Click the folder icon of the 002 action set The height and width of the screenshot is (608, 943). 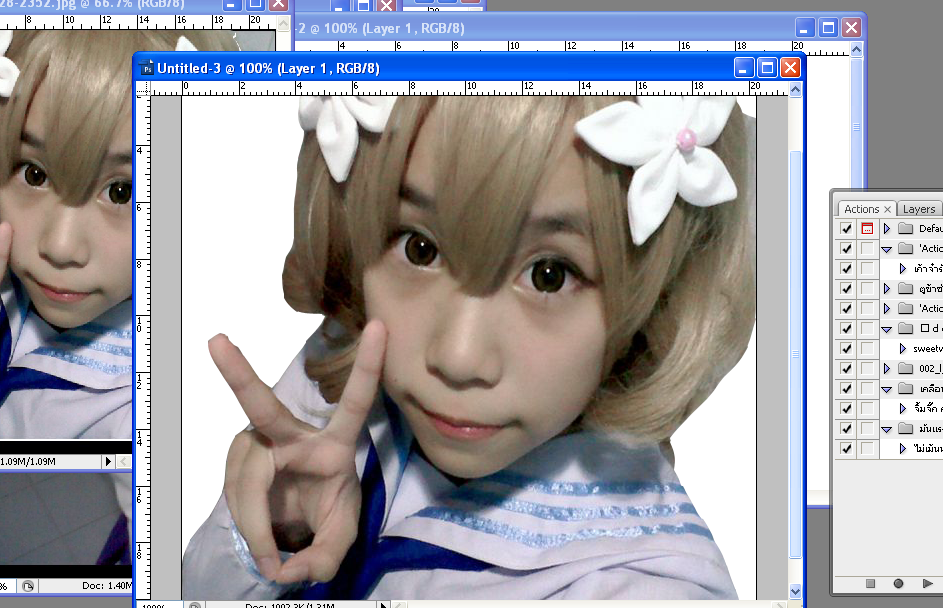[906, 368]
